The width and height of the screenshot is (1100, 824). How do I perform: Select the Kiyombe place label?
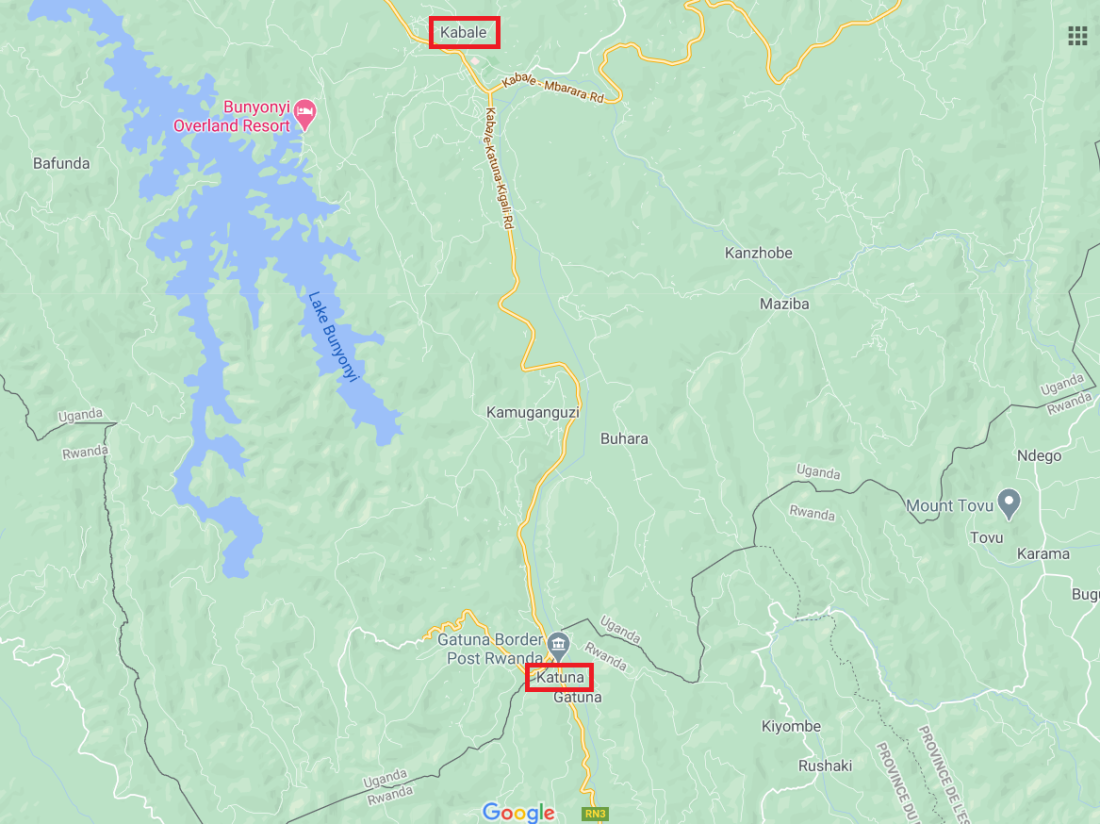791,727
